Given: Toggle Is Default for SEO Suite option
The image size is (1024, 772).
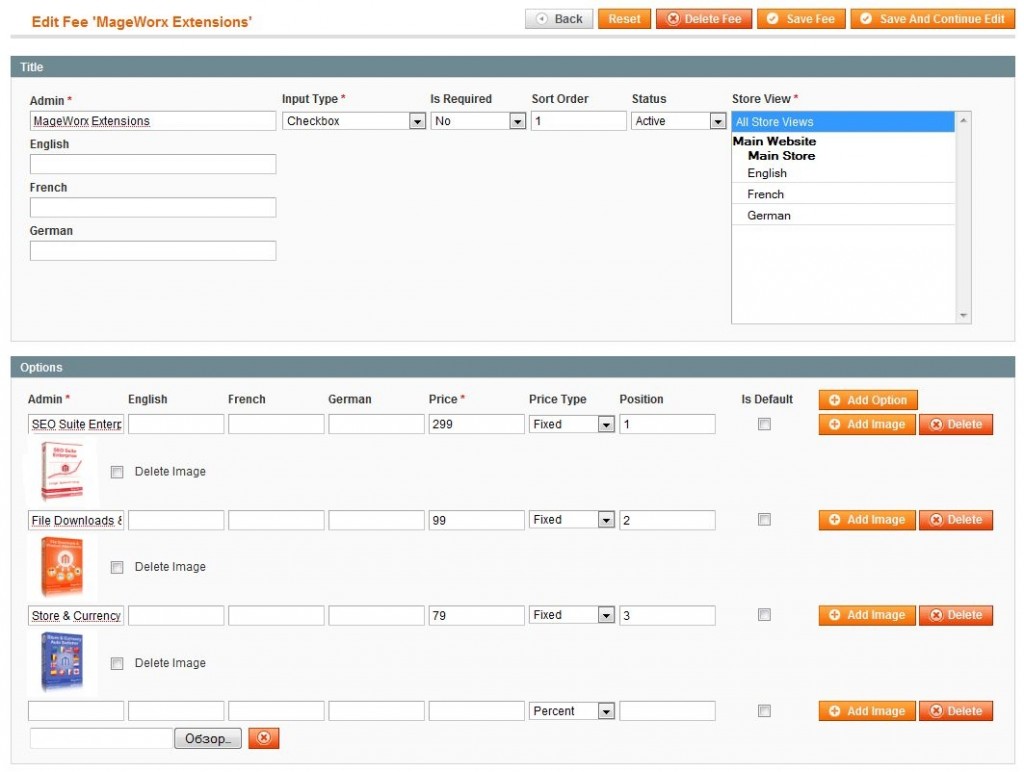Looking at the screenshot, I should coord(764,425).
